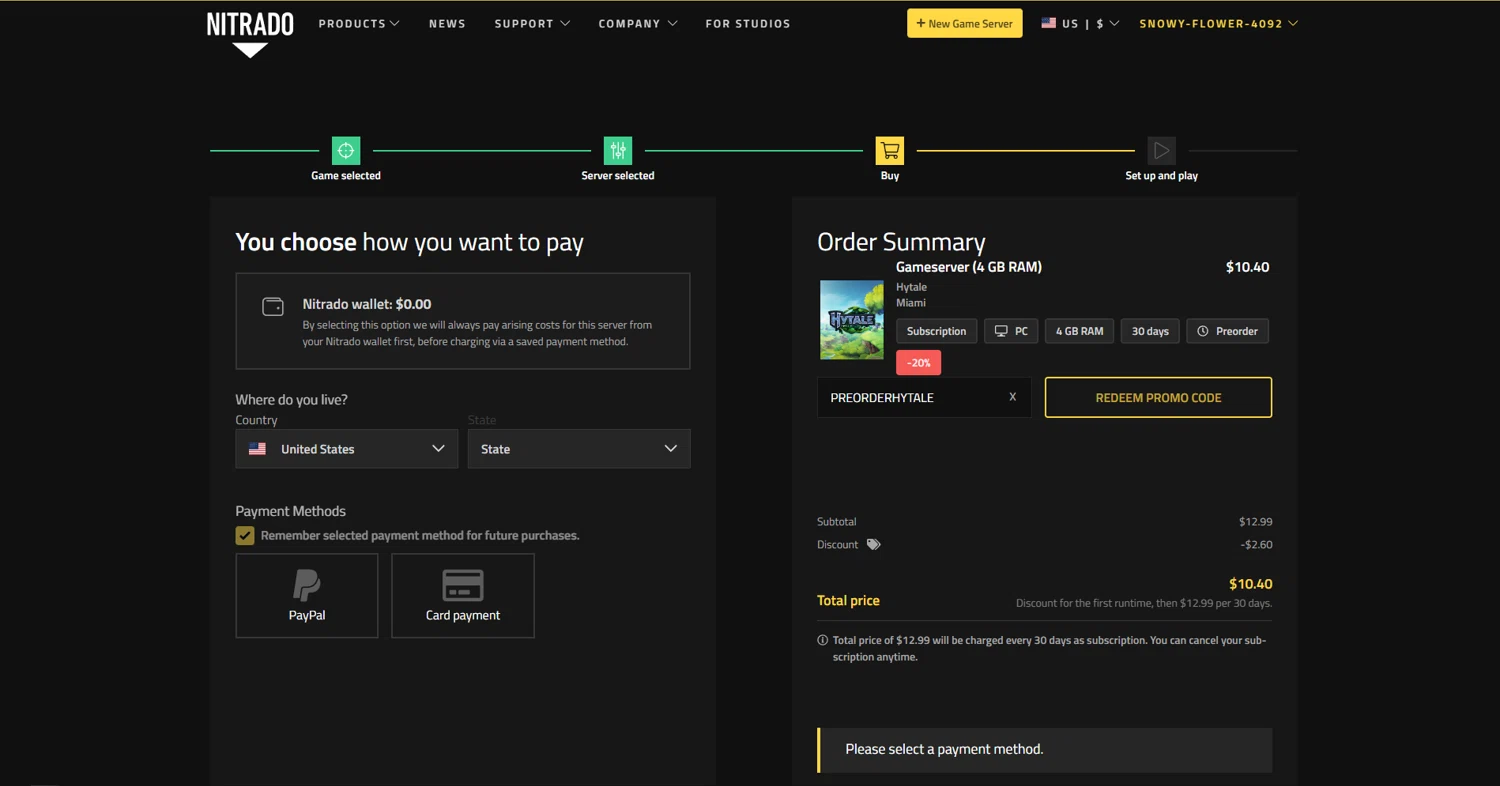The image size is (1500, 786).
Task: Choose PayPal payment method
Action: pos(307,595)
